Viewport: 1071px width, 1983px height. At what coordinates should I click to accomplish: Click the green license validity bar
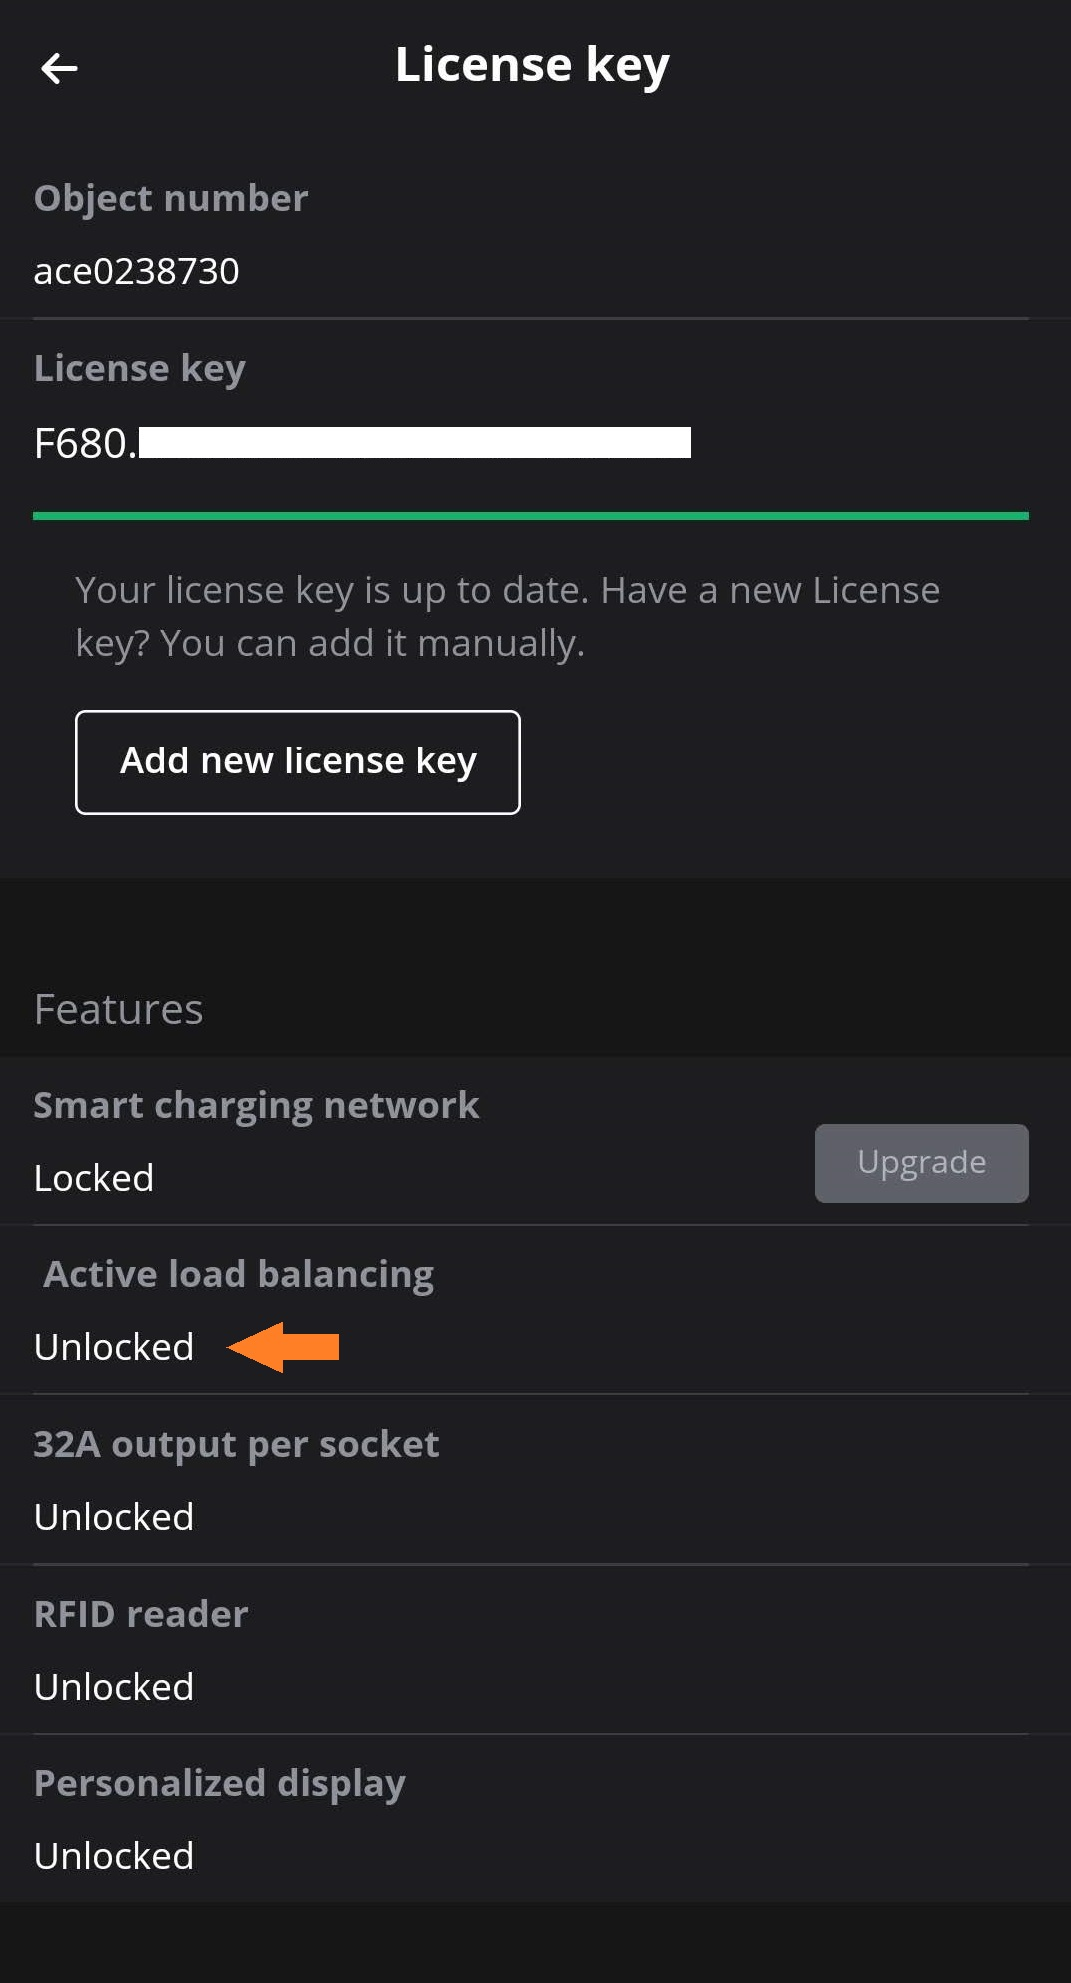pyautogui.click(x=530, y=516)
